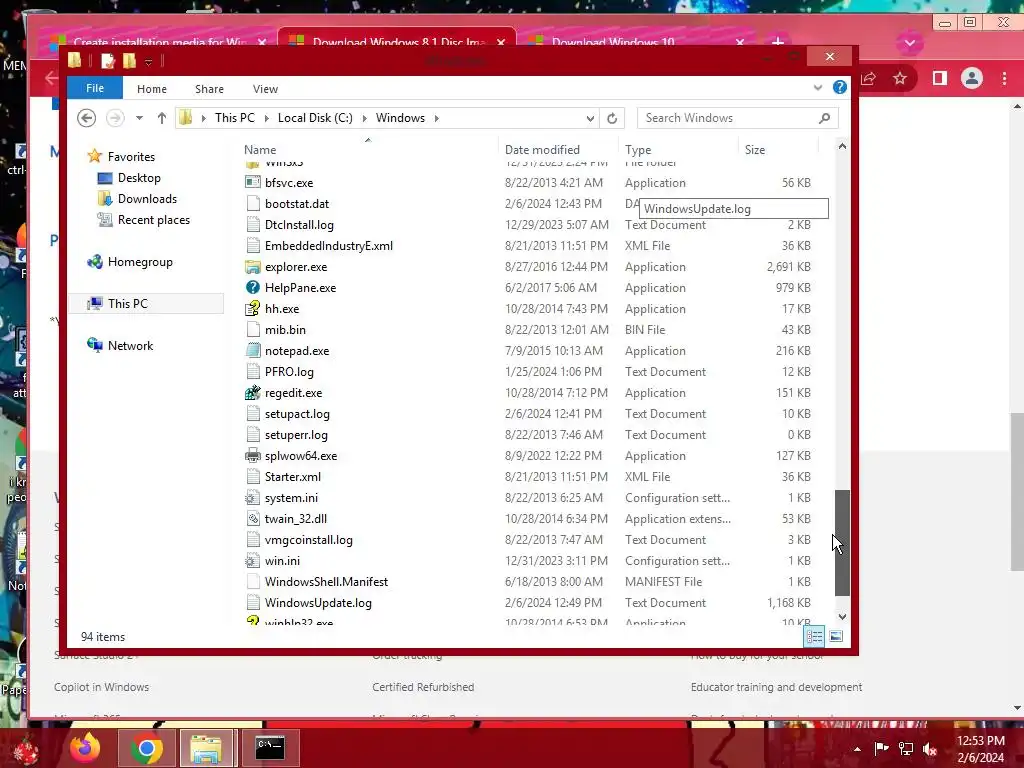Click the volume muted tray icon

930,748
